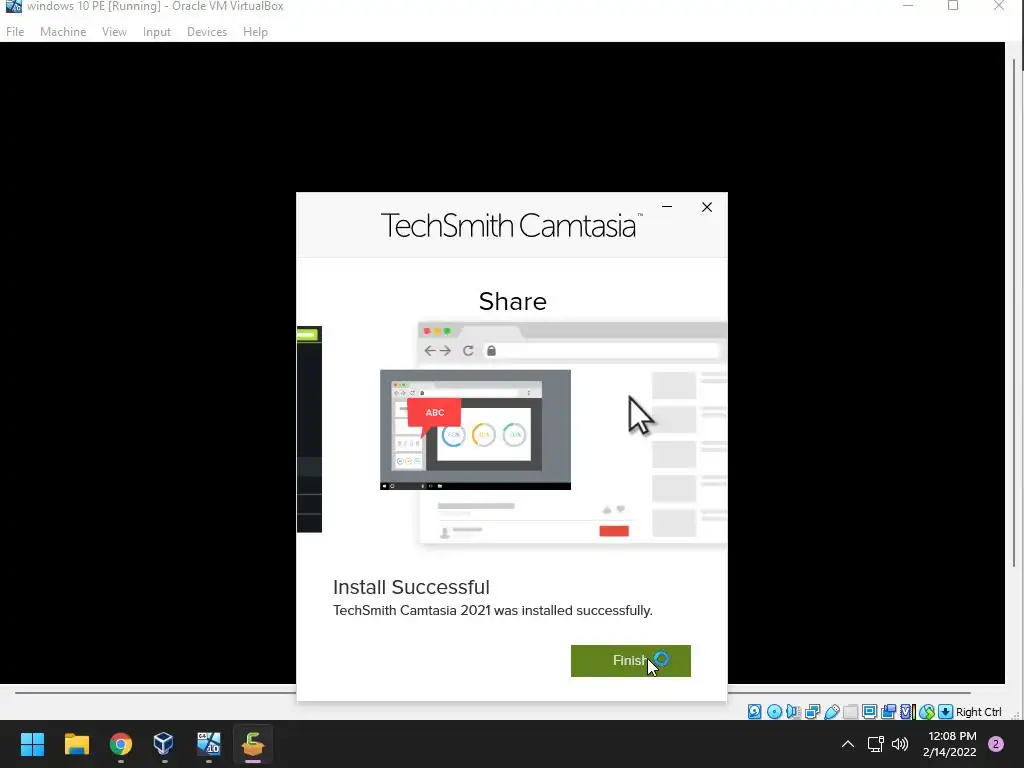
Task: Open Google Chrome from the taskbar
Action: tap(121, 744)
